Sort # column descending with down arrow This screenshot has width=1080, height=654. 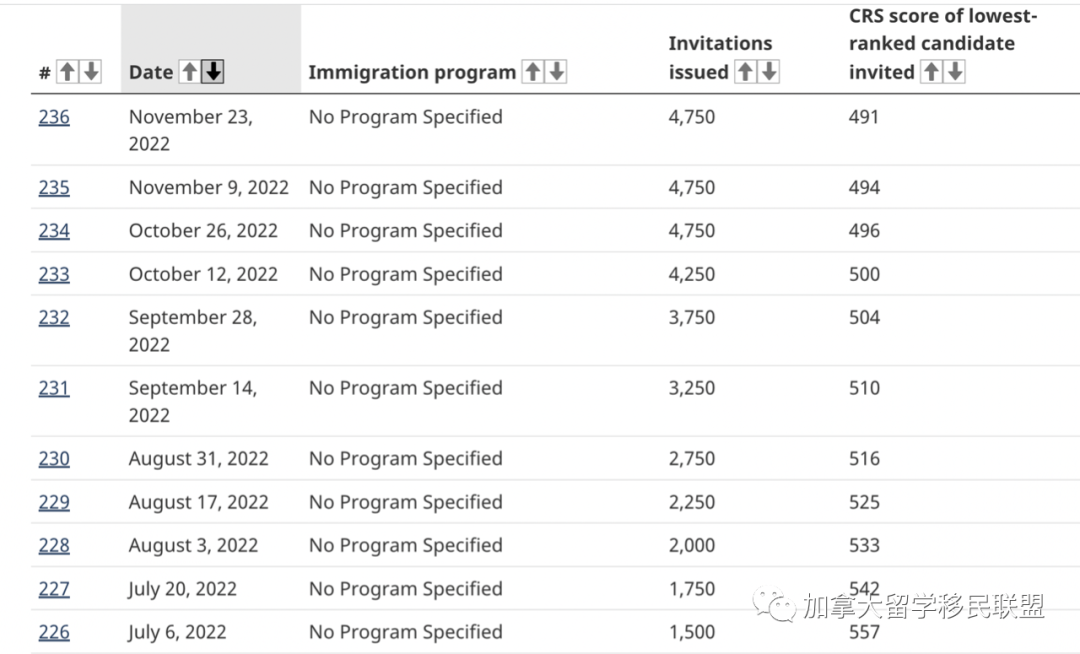[91, 72]
